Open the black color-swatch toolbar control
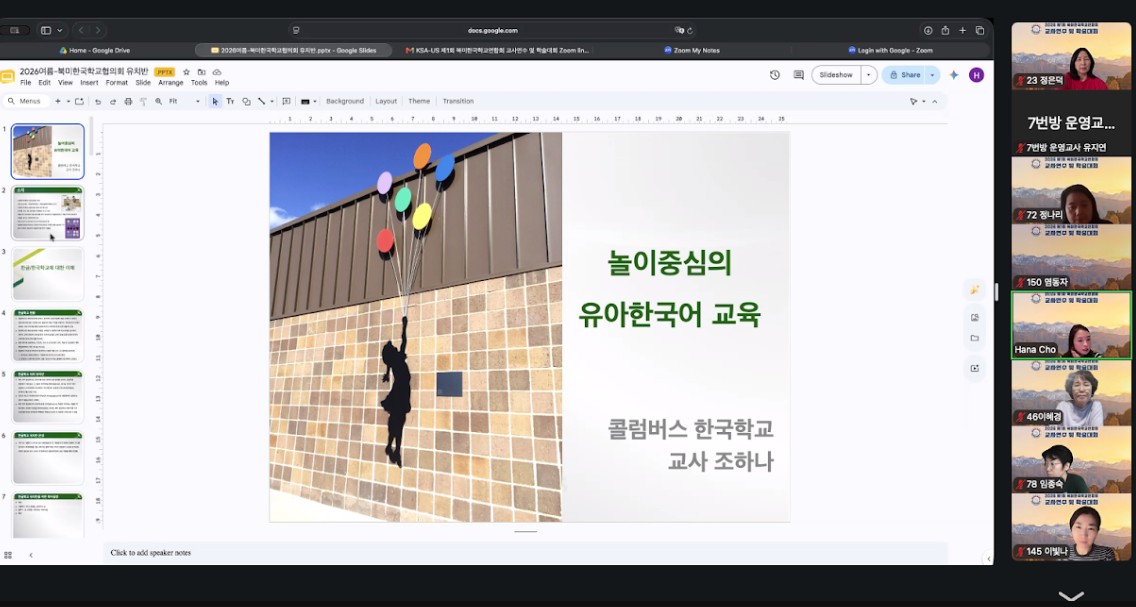The width and height of the screenshot is (1136, 607). point(309,101)
